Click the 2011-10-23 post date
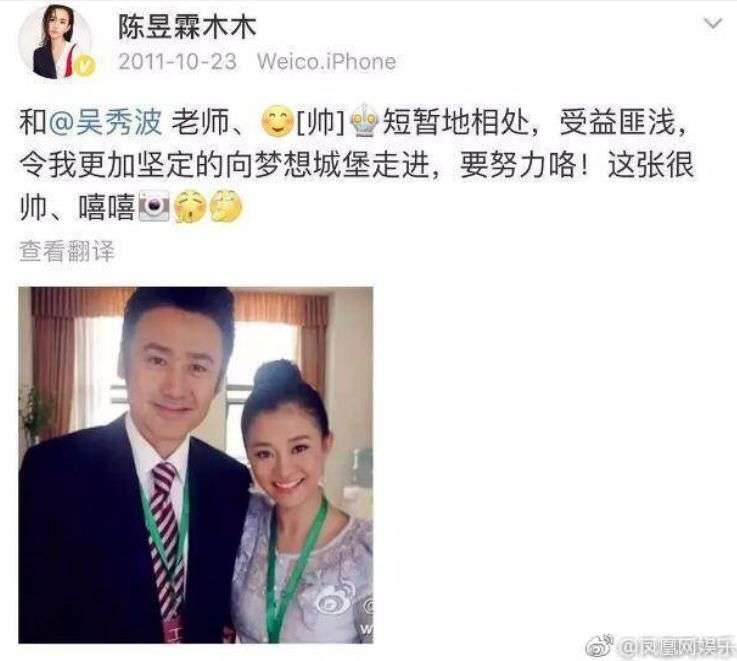737x661 pixels. [x=177, y=62]
